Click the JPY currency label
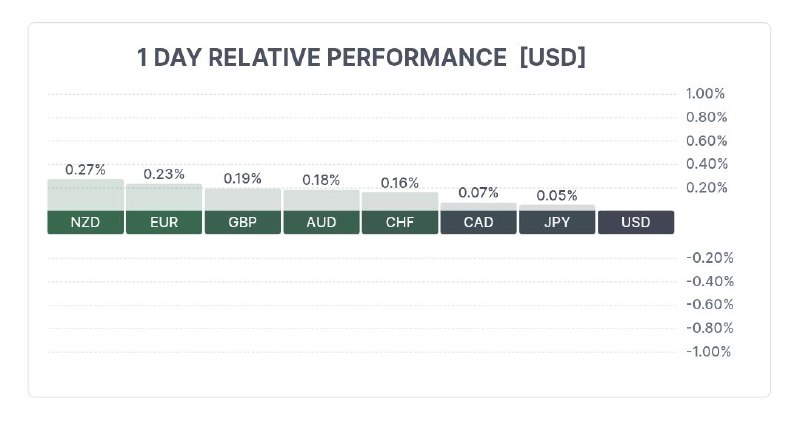The height and width of the screenshot is (421, 800). tap(557, 222)
